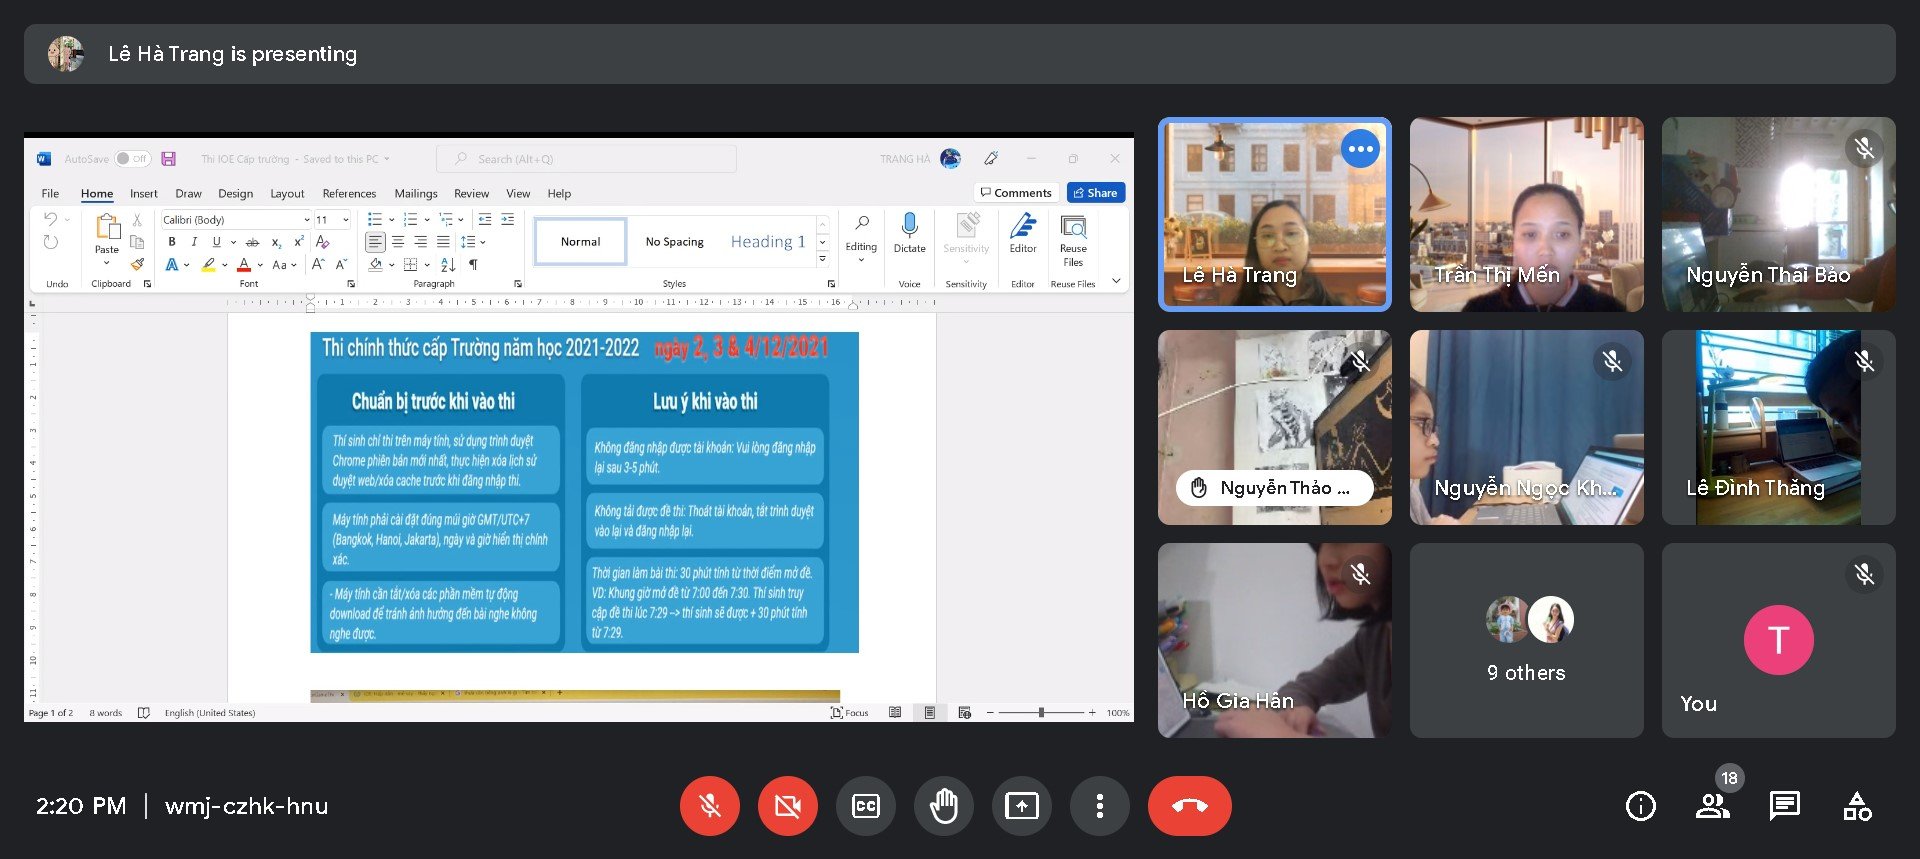This screenshot has height=859, width=1920.
Task: Toggle closed captions CC button
Action: [x=866, y=806]
